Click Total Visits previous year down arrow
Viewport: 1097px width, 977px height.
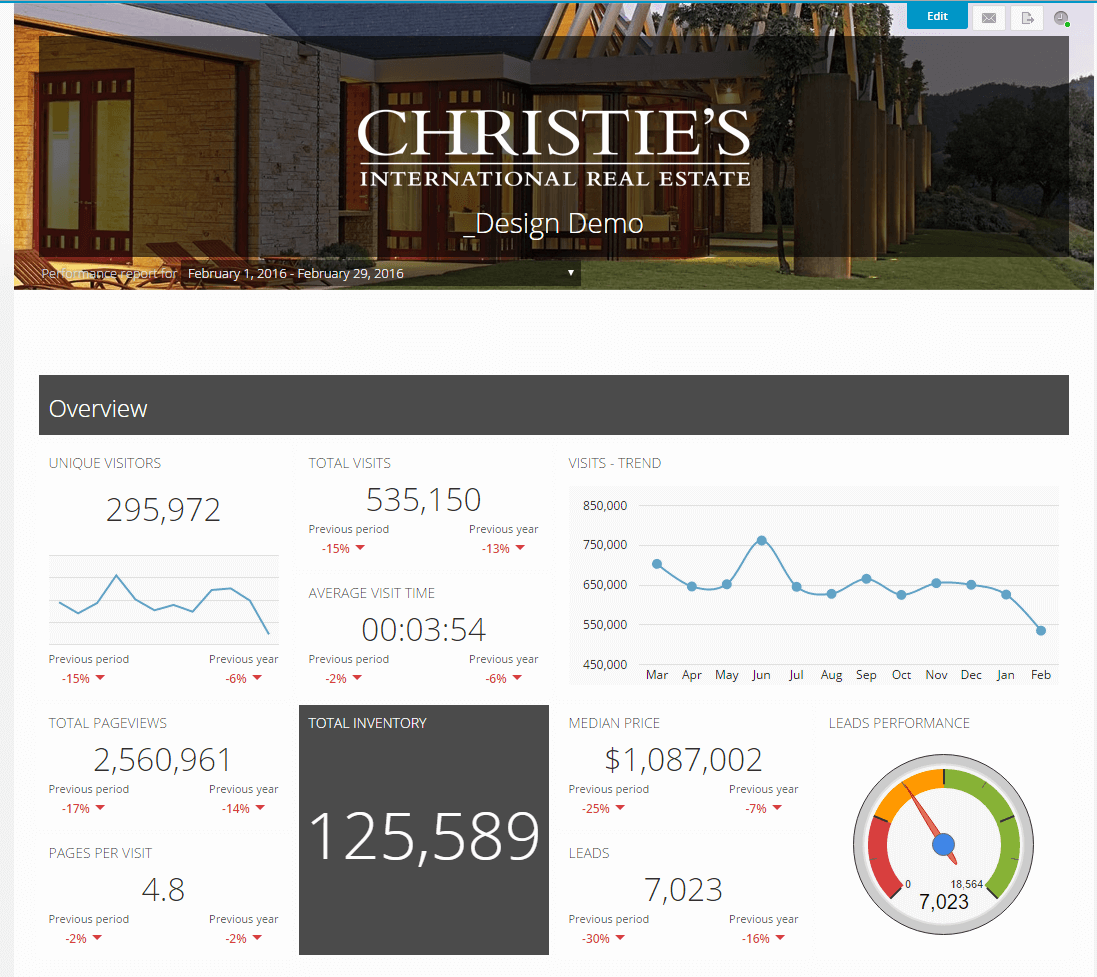tap(520, 547)
